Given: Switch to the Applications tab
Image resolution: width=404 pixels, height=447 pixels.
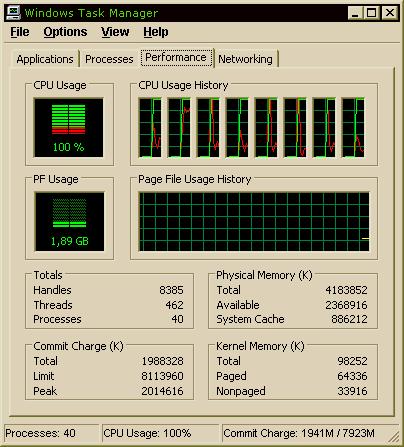Looking at the screenshot, I should tap(45, 59).
